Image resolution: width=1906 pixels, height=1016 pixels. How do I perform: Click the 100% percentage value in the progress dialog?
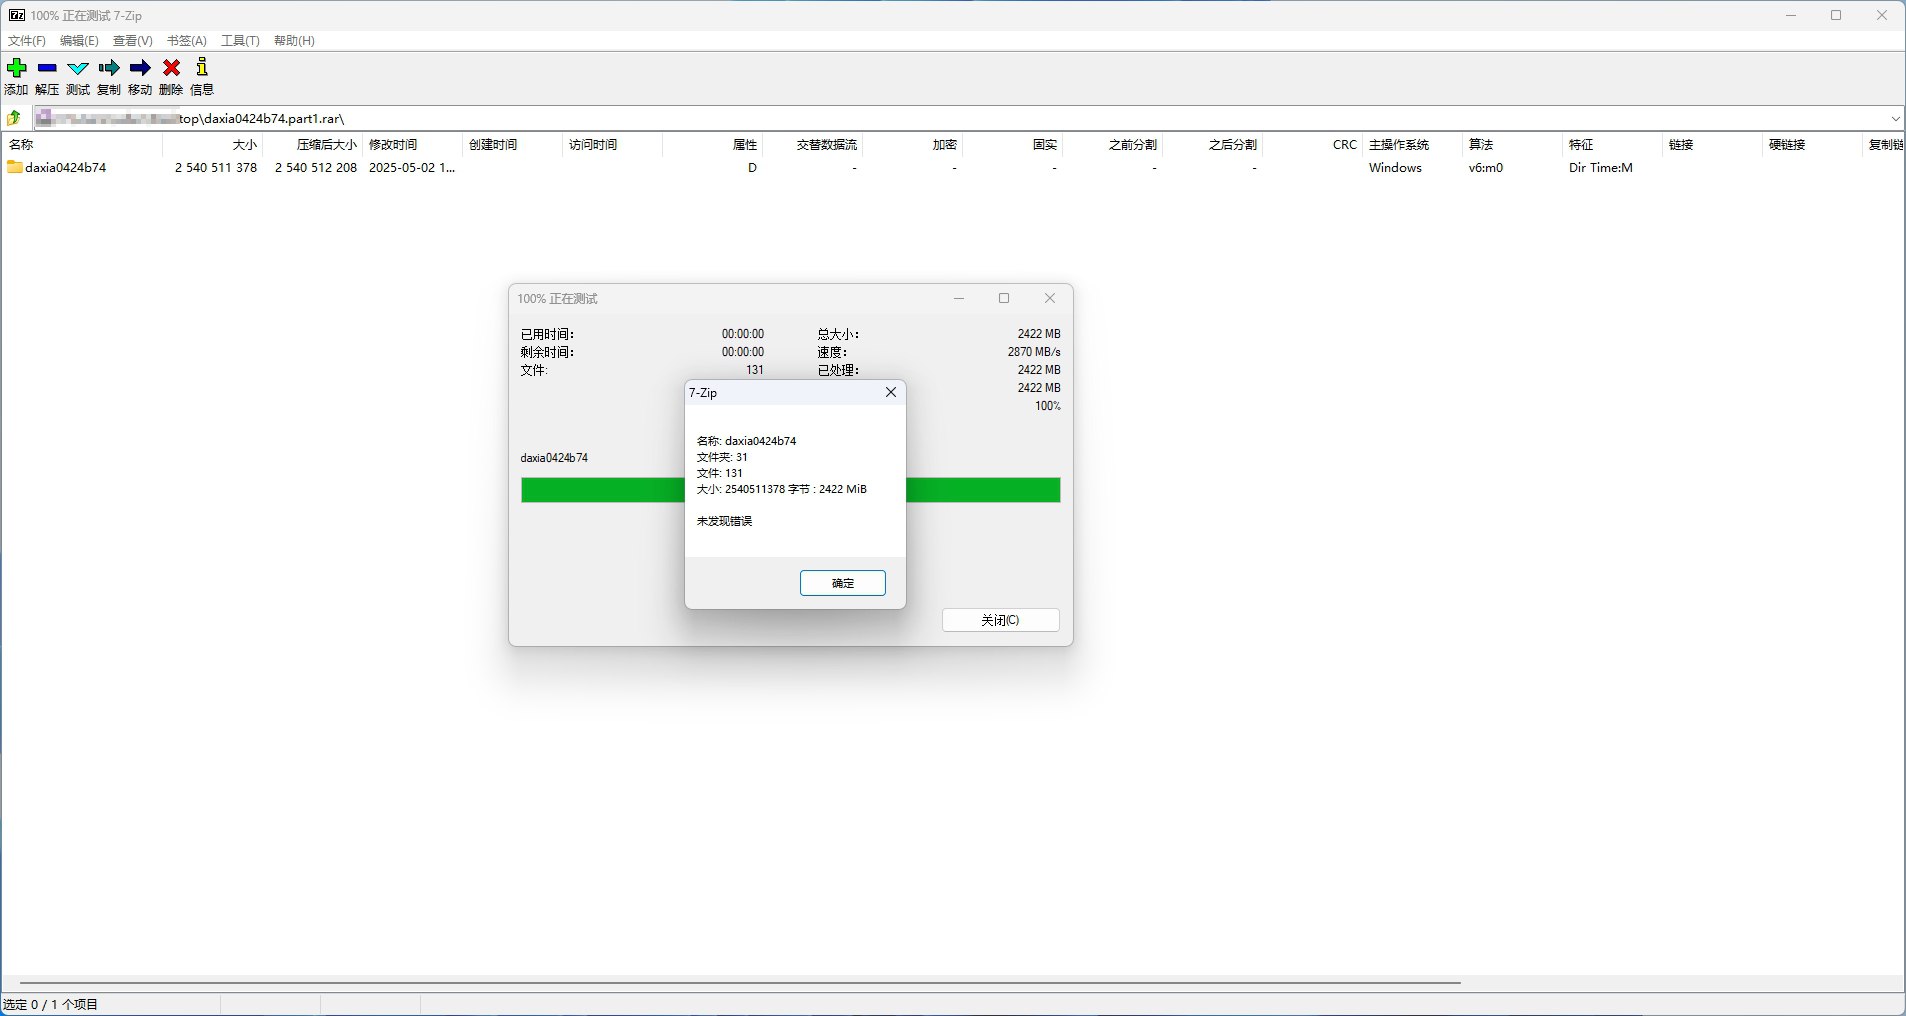[x=1048, y=406]
